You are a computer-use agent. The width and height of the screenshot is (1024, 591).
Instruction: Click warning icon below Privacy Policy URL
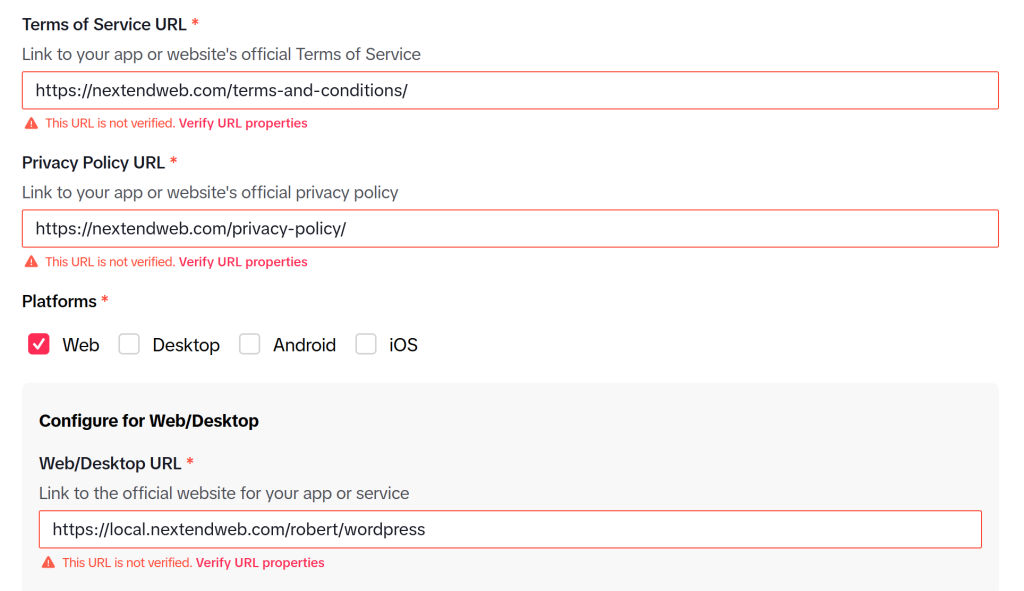32,262
